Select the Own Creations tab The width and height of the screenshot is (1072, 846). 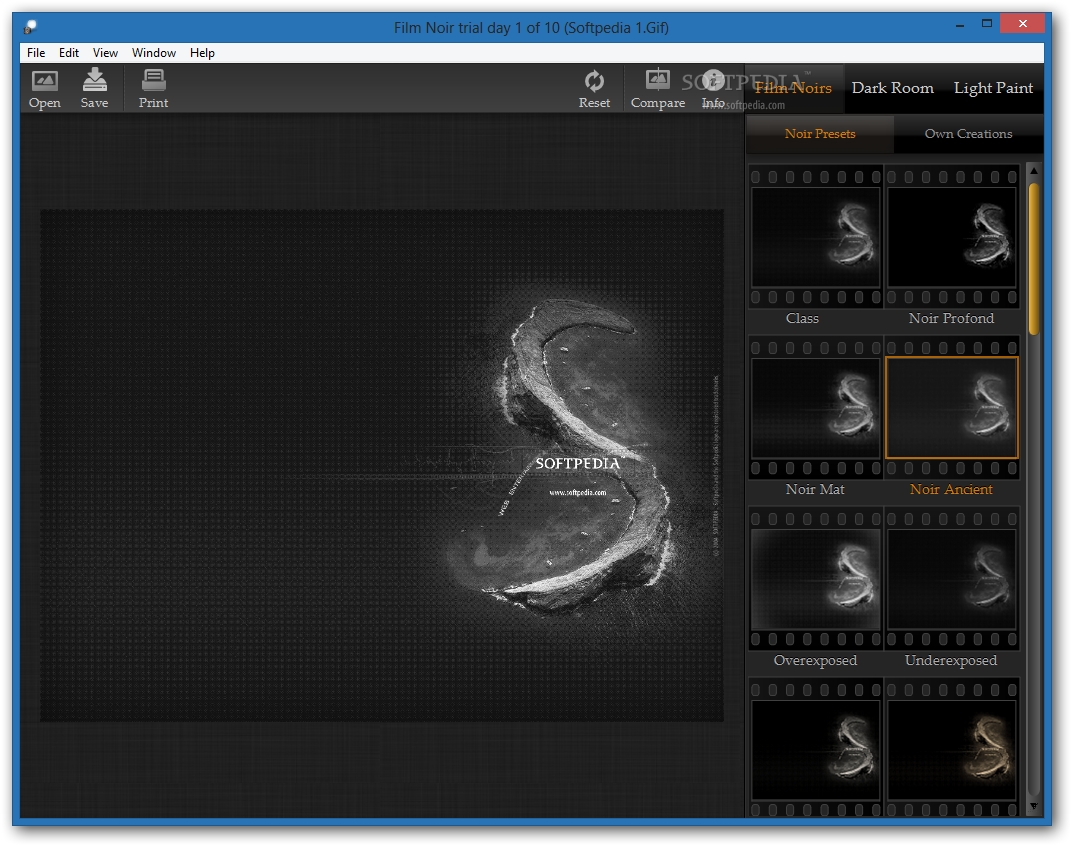[x=968, y=134]
